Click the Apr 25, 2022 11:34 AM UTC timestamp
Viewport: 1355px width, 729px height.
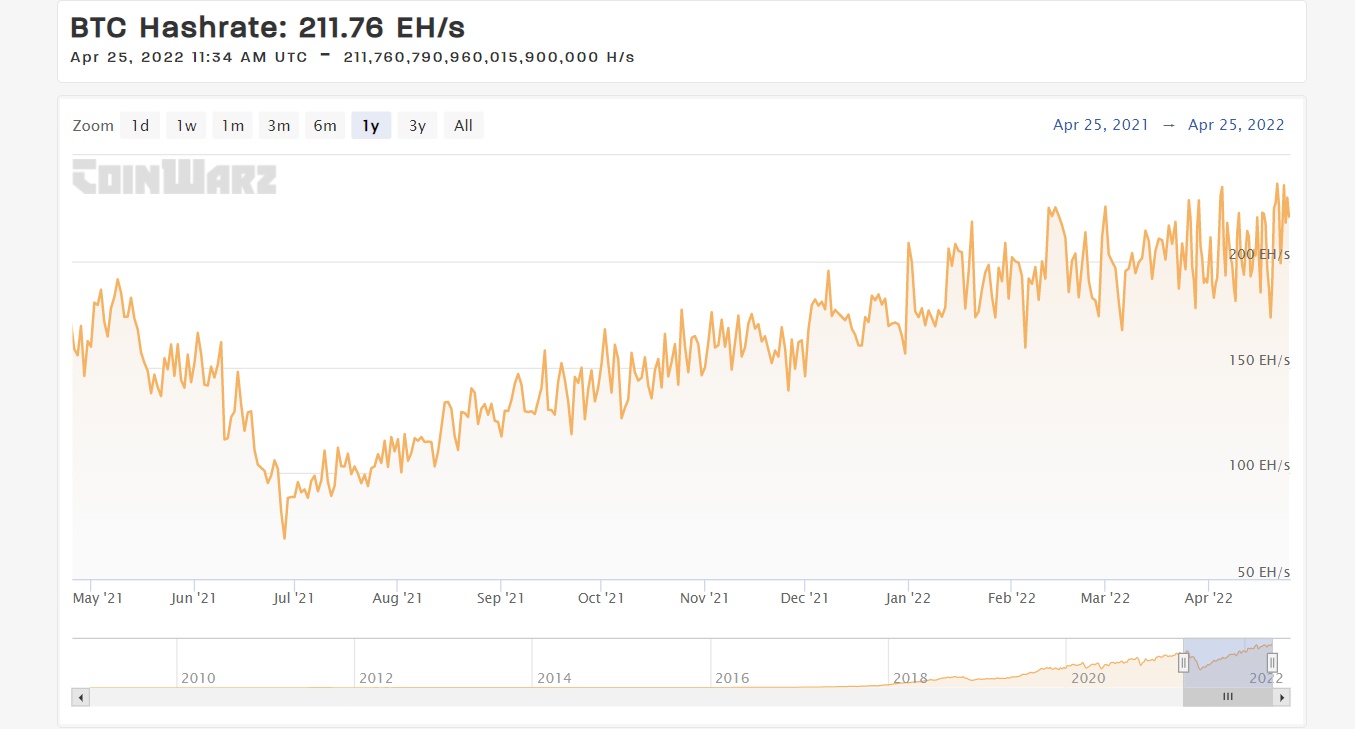(x=189, y=57)
